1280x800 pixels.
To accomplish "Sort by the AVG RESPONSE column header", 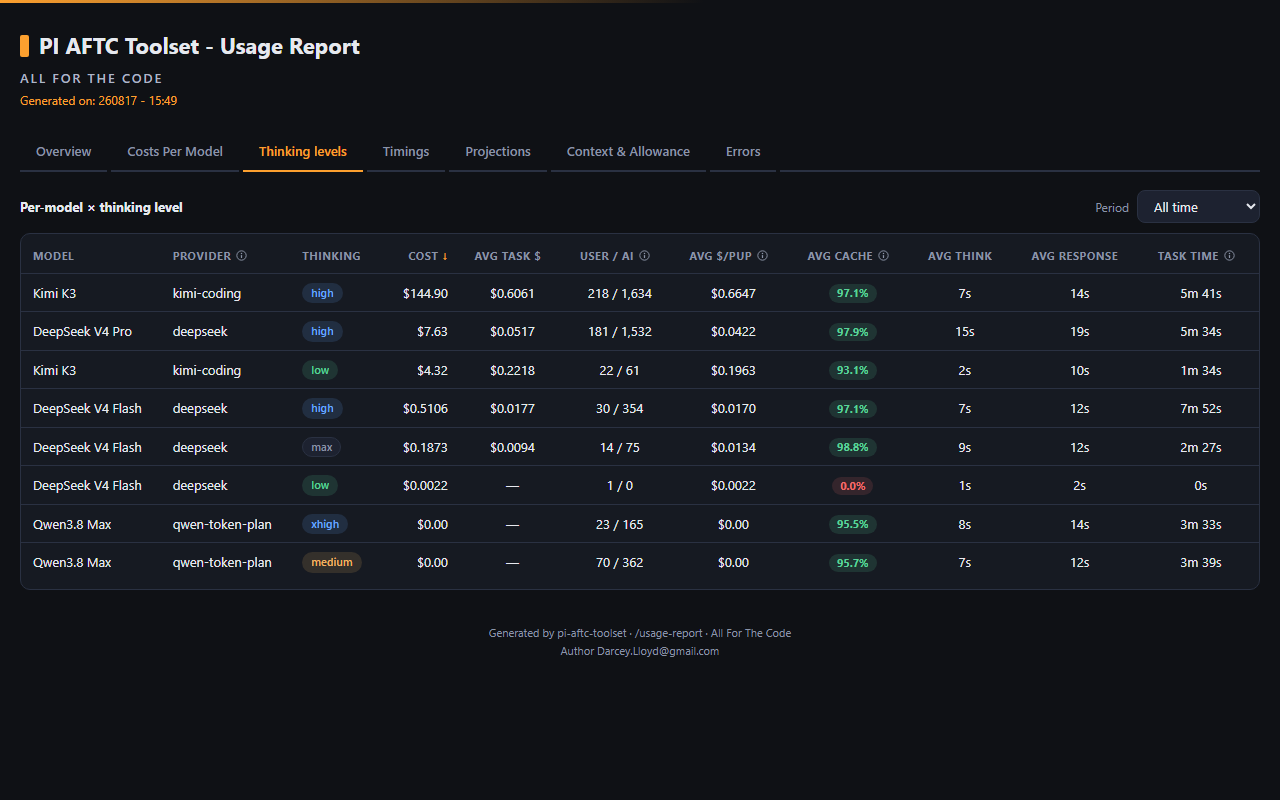I will click(x=1075, y=256).
